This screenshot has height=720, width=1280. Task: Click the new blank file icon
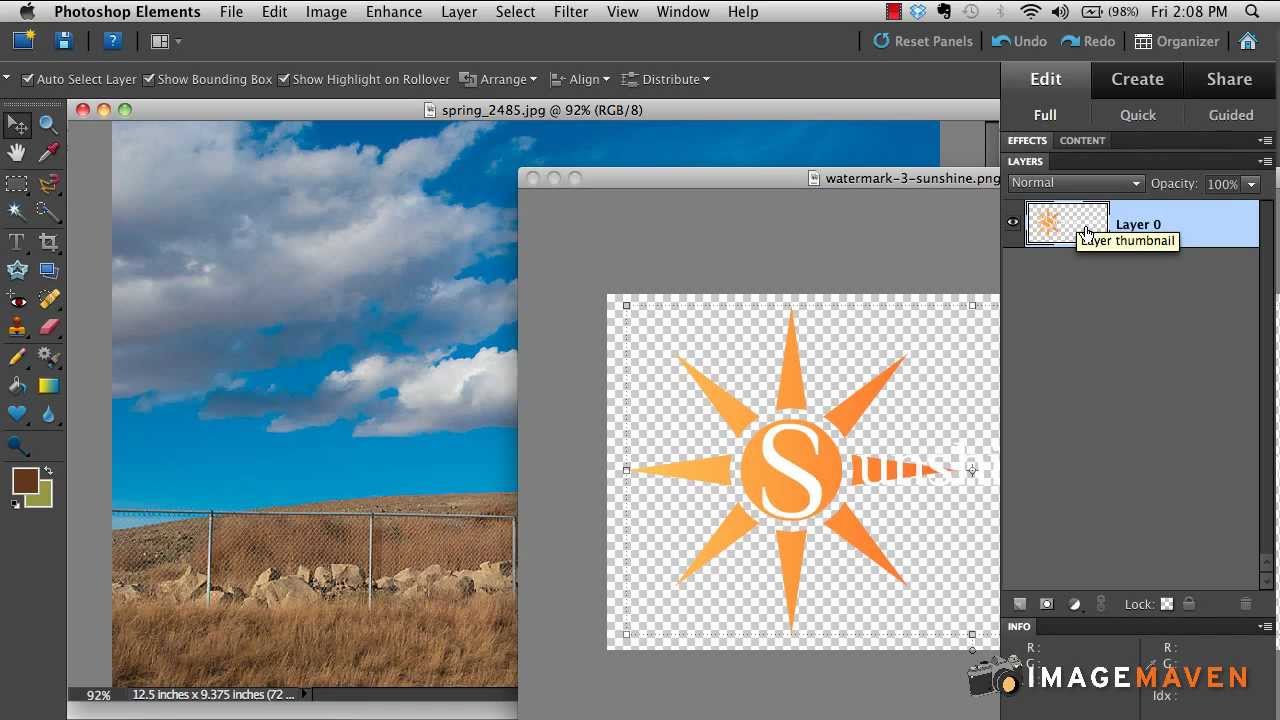click(24, 41)
